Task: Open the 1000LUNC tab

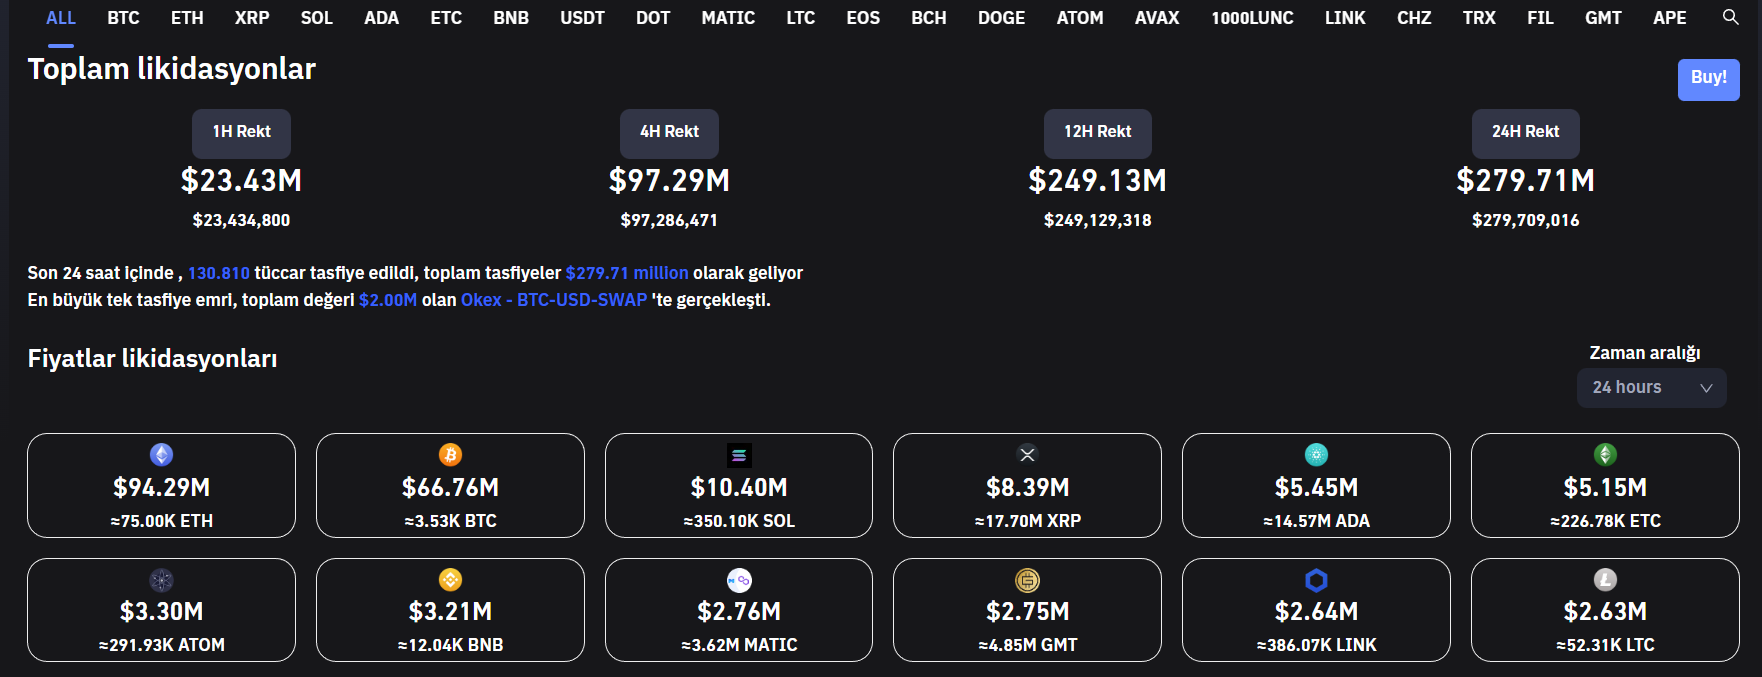Action: [1252, 18]
